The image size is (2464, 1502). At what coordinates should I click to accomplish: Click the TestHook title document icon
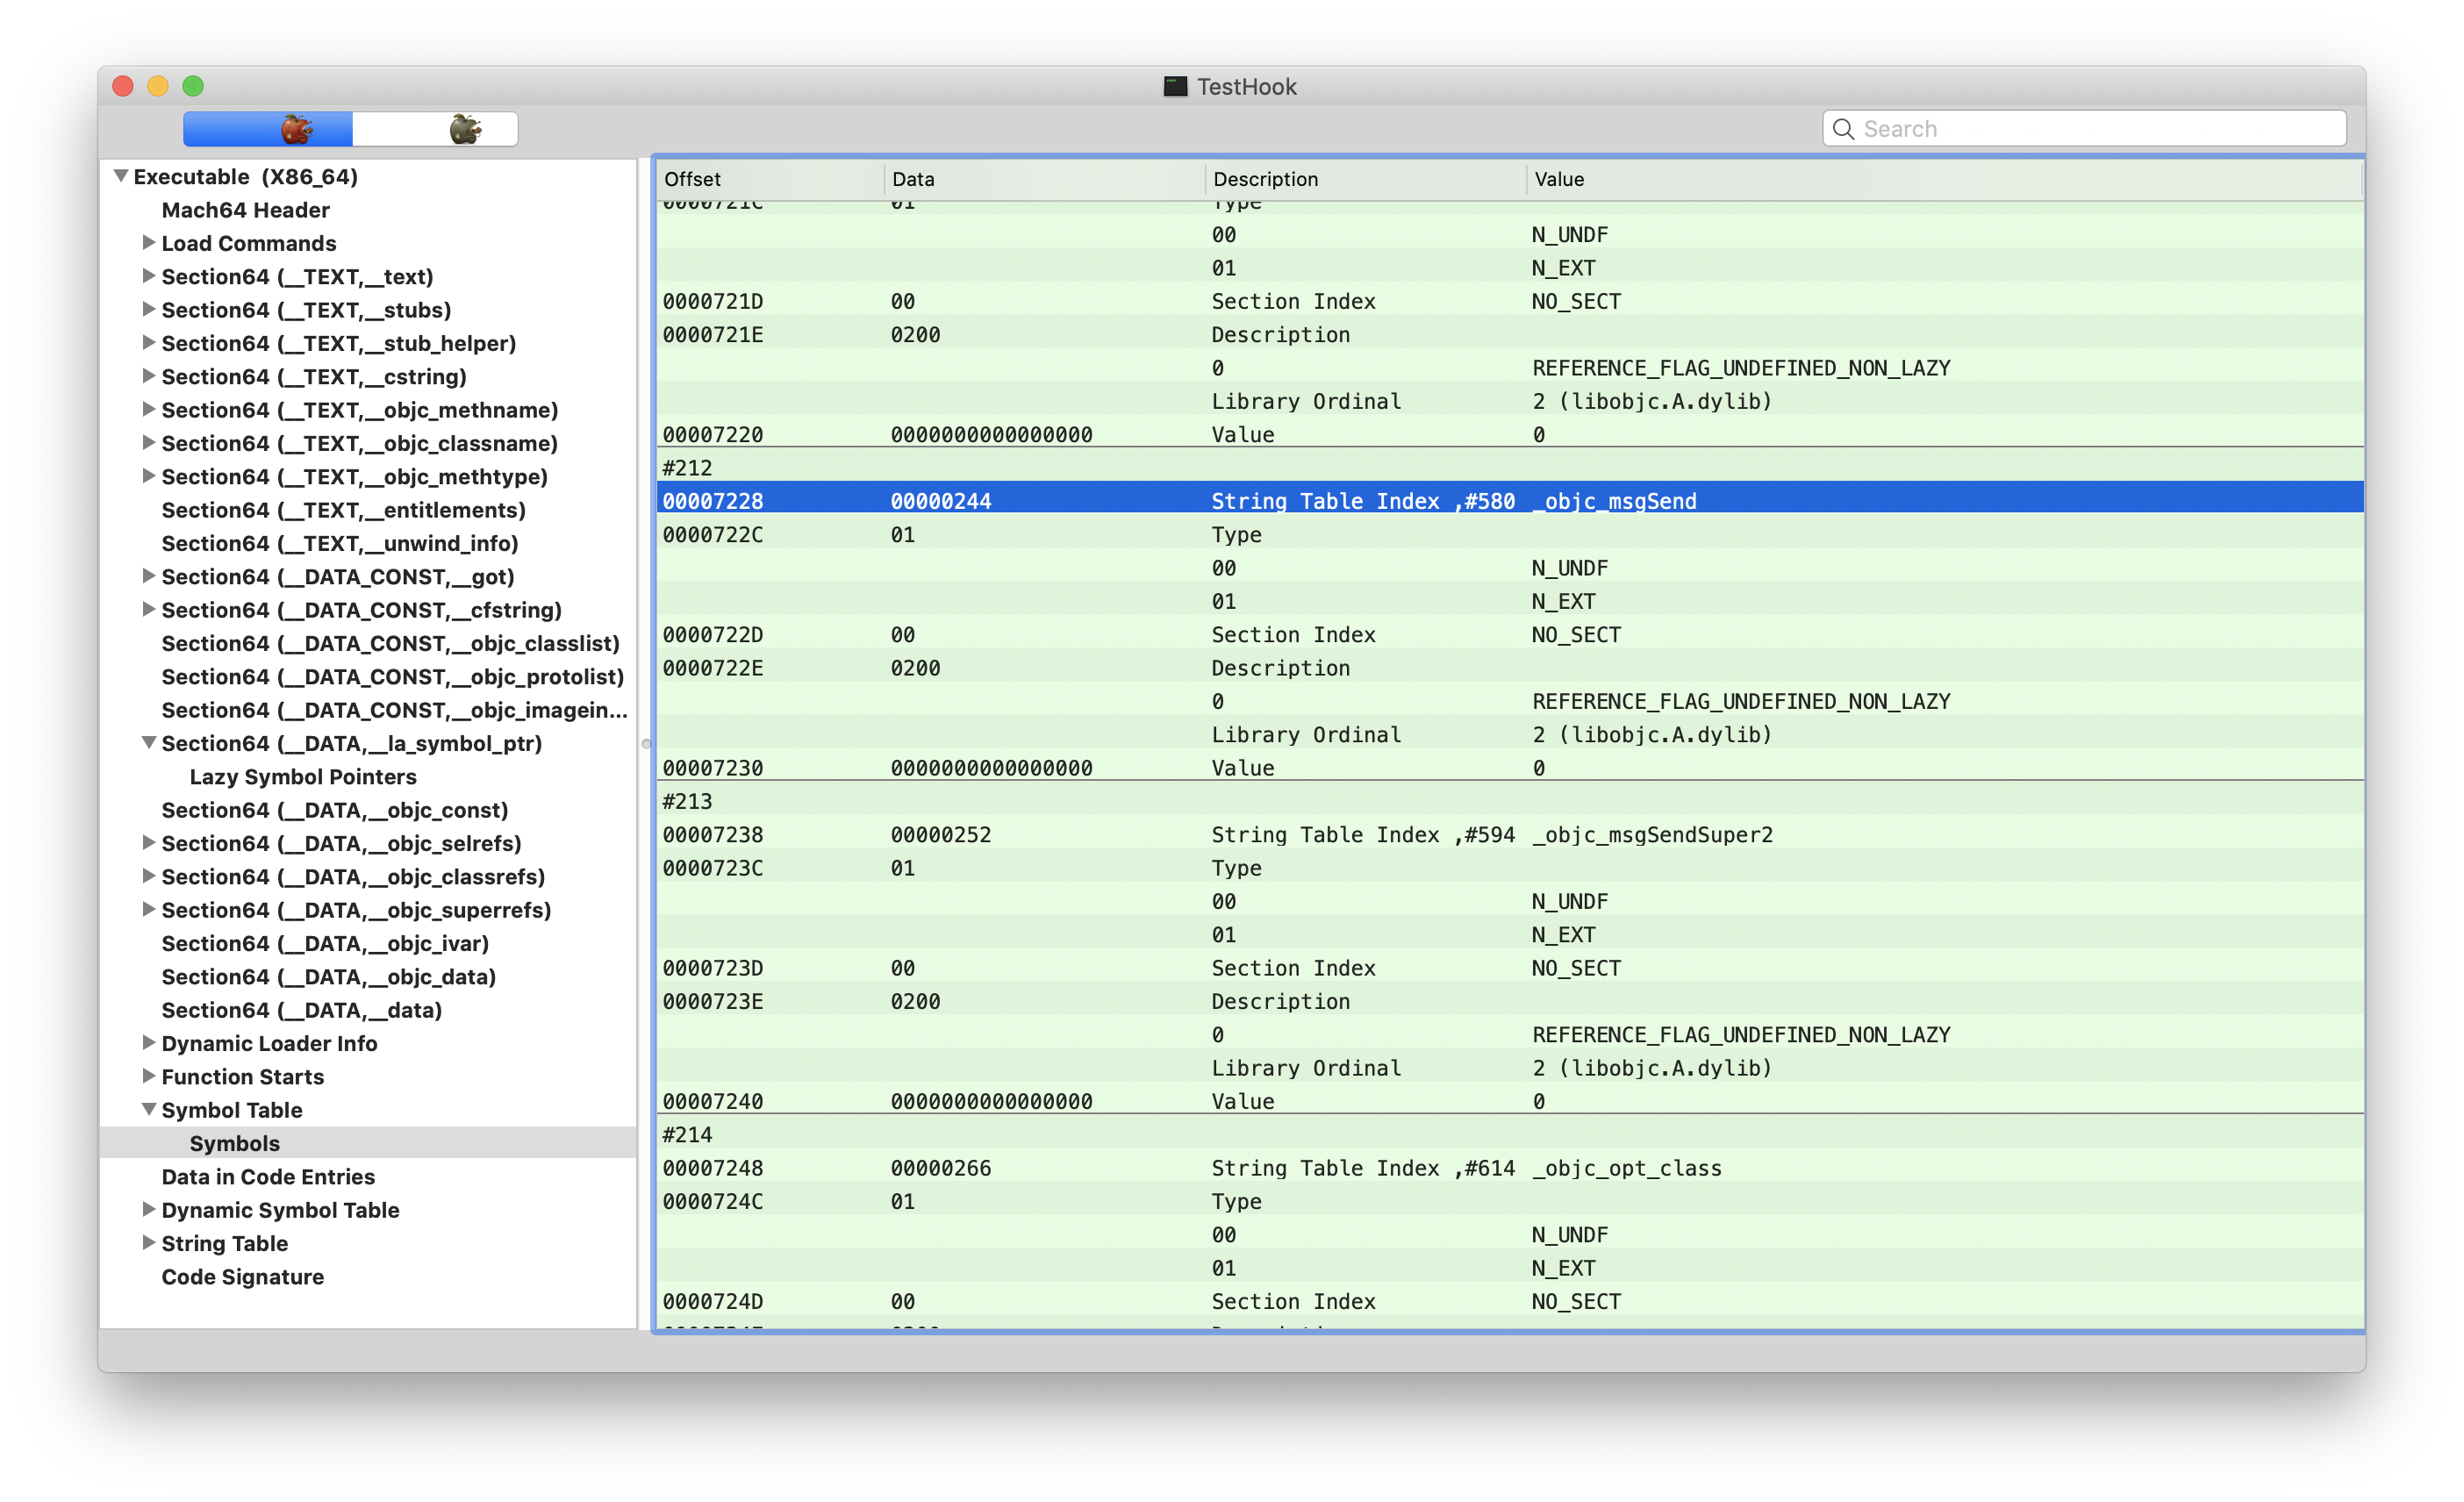pos(1175,87)
